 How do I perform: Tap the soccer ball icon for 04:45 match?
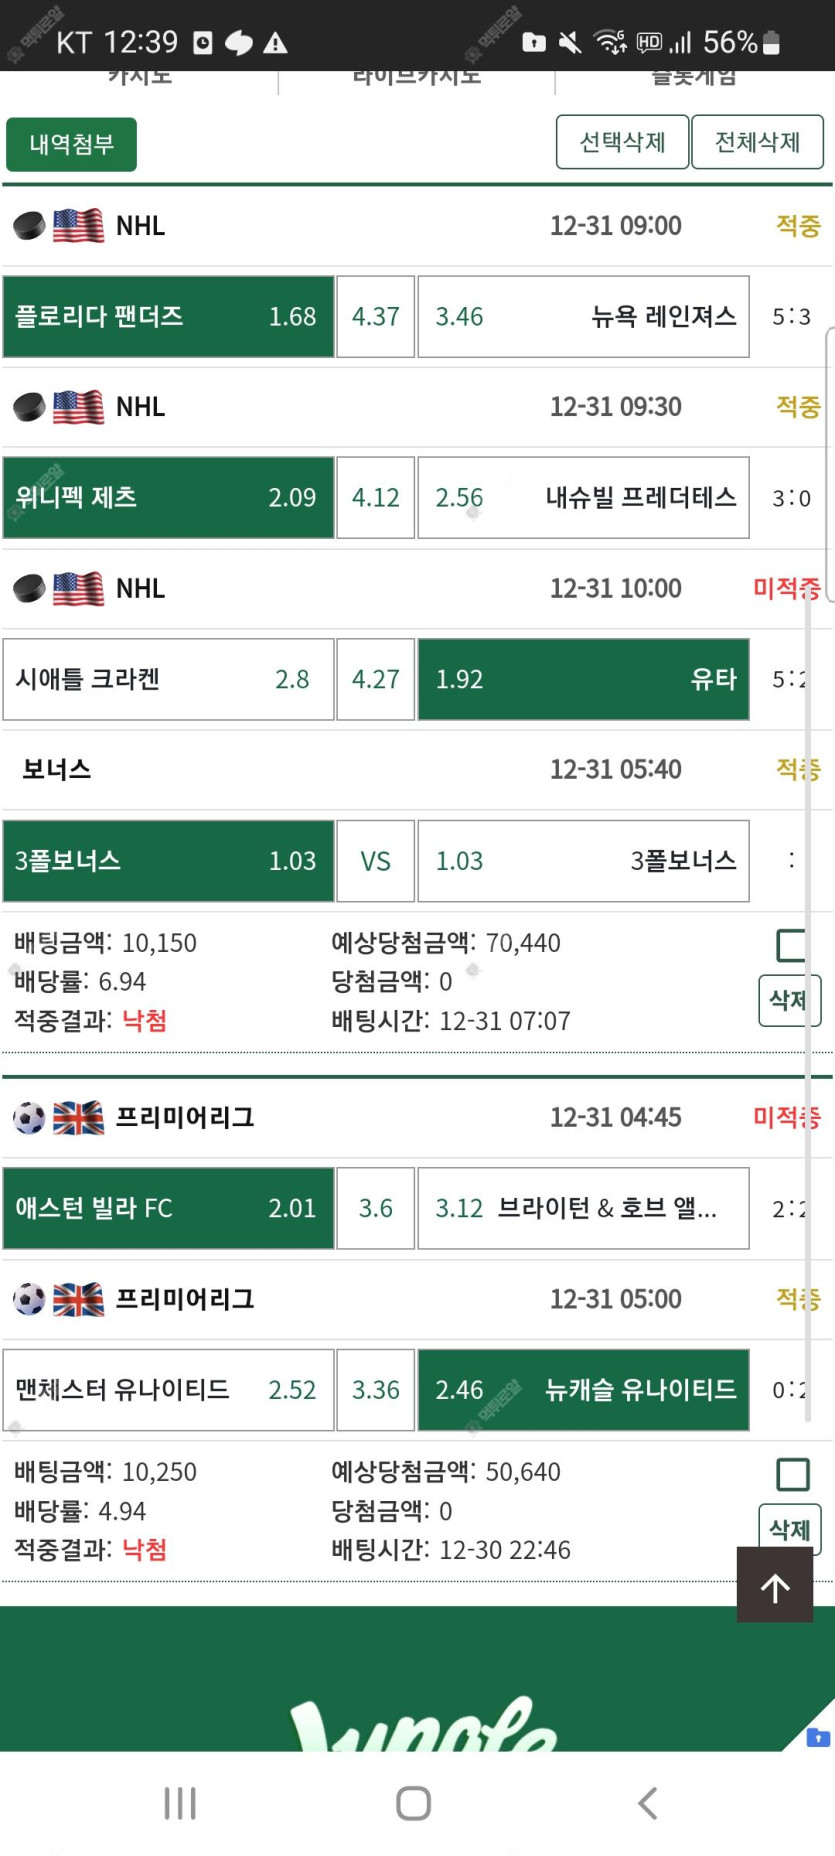29,1117
